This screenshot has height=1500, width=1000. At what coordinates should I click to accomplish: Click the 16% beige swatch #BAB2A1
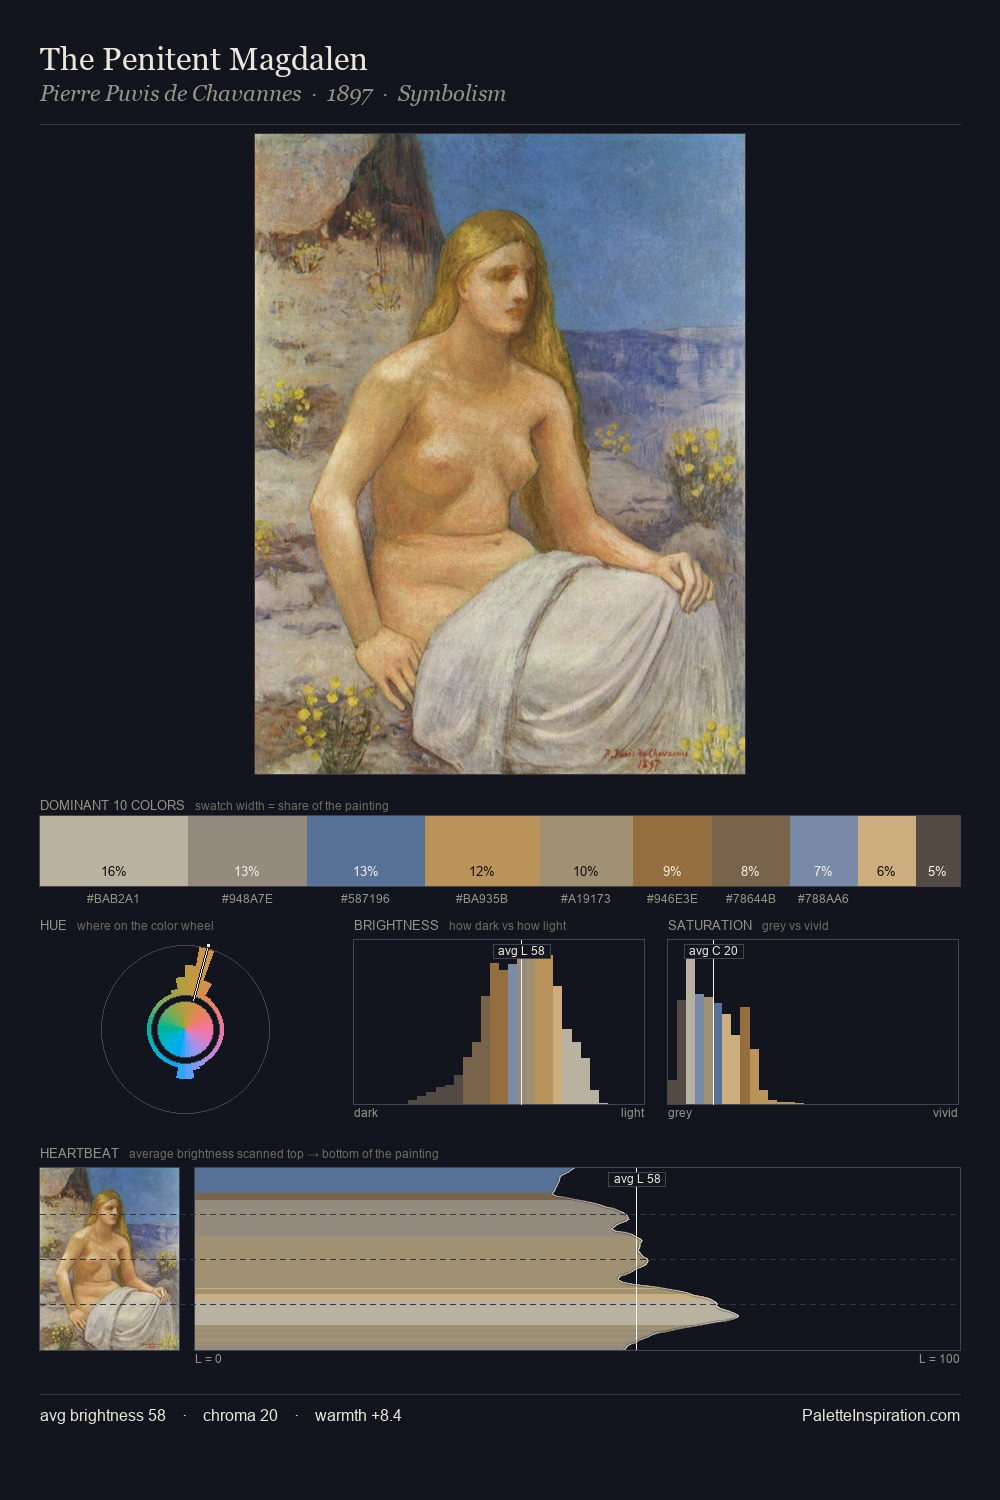[114, 851]
